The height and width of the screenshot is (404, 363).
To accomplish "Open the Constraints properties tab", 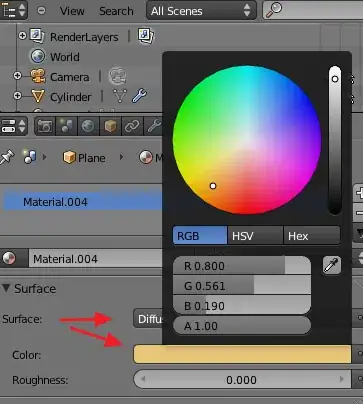I will point(132,126).
